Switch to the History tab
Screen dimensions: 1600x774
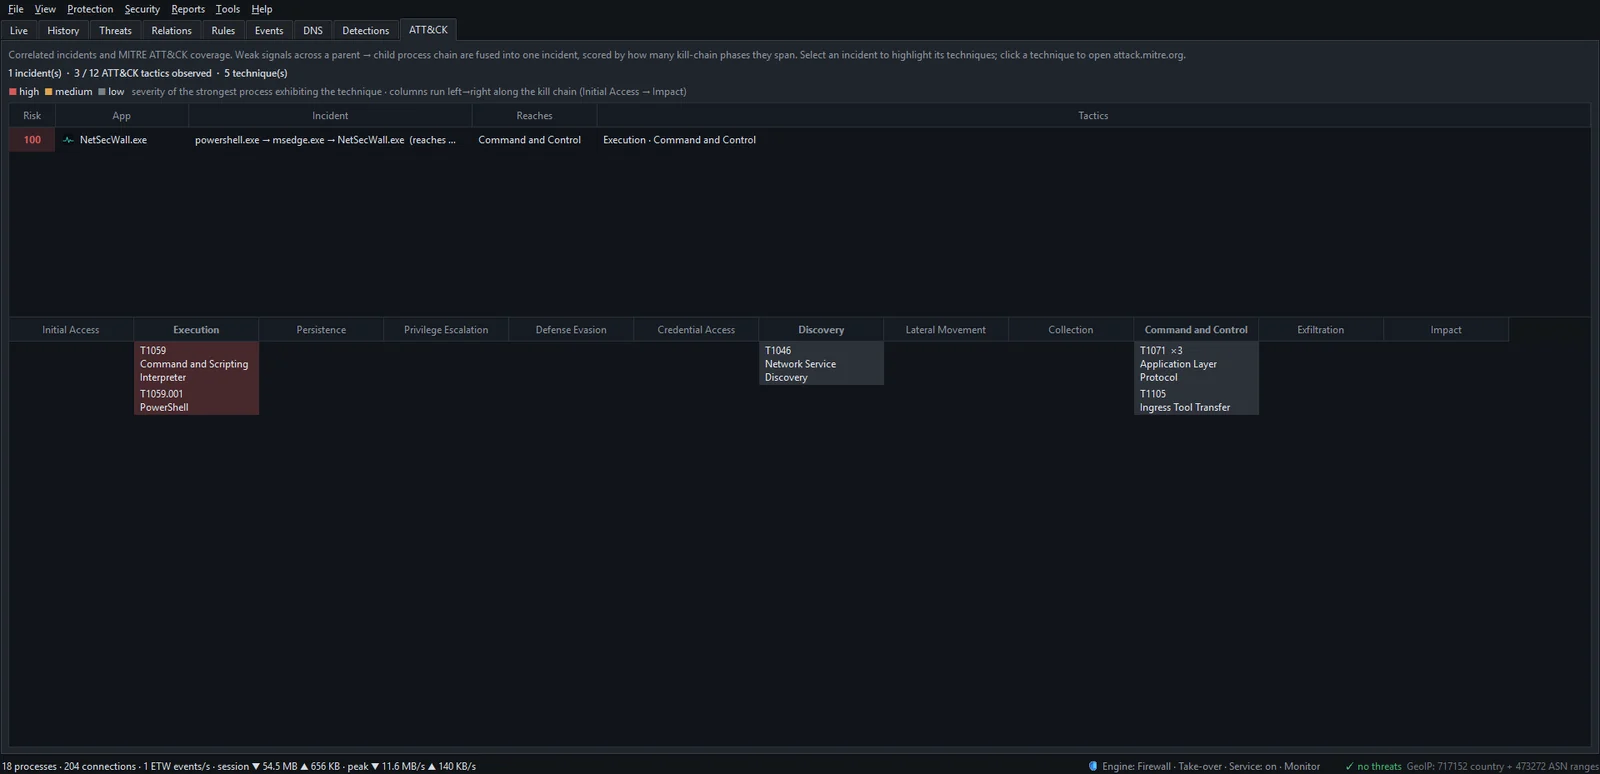(x=63, y=30)
